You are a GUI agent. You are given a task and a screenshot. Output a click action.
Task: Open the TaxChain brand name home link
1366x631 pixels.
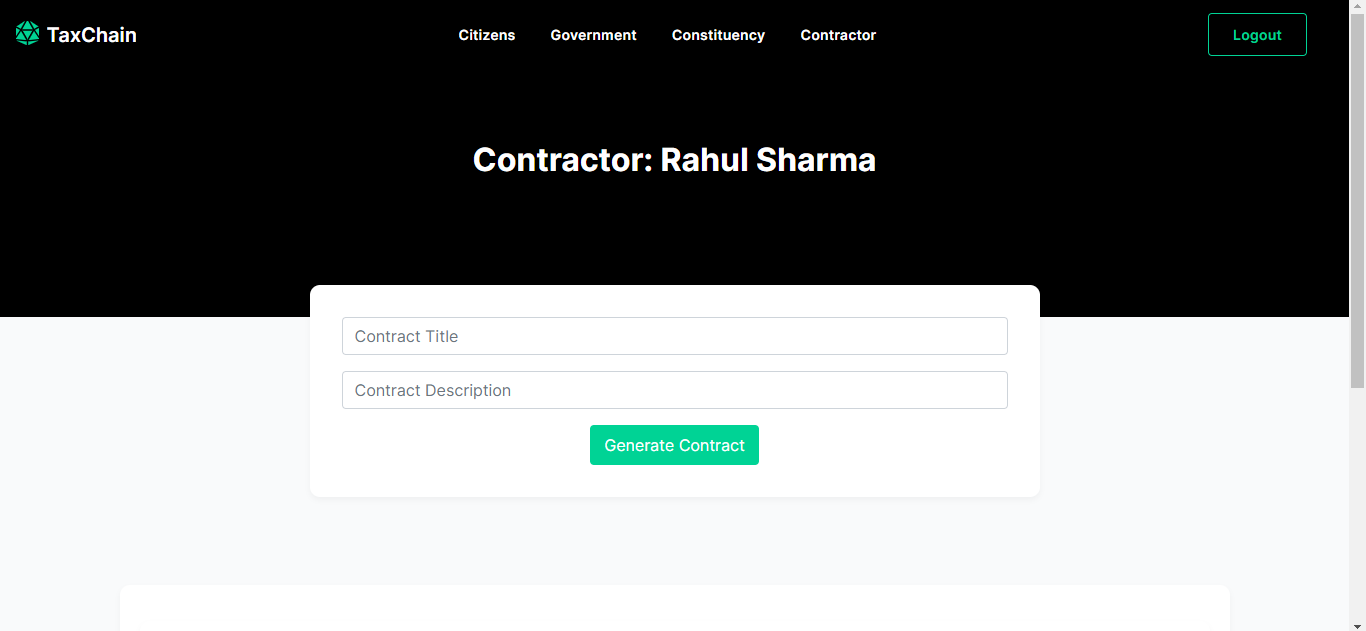click(x=91, y=35)
